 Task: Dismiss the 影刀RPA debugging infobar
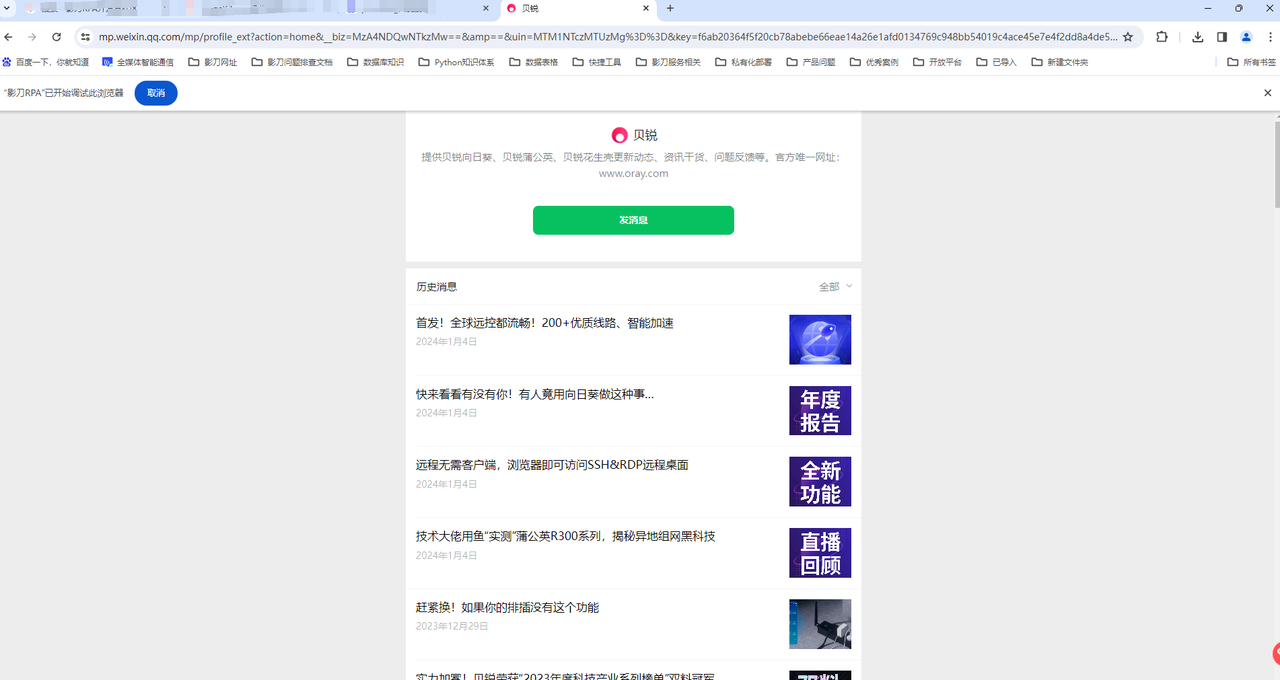point(1267,93)
